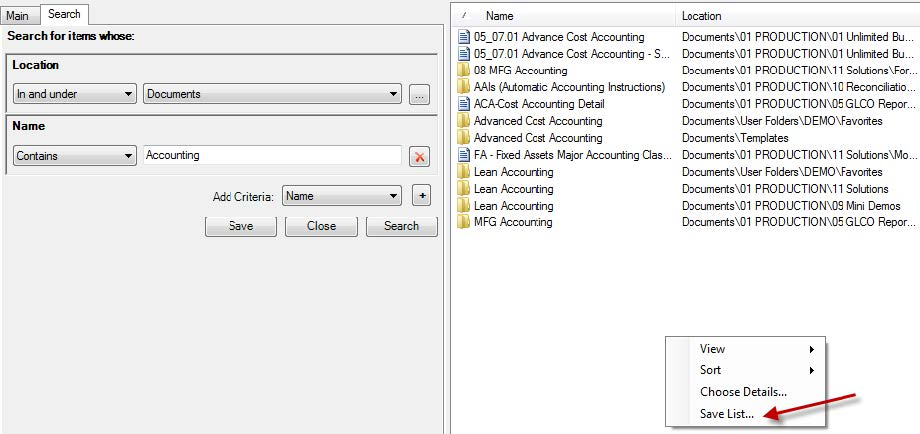Image resolution: width=920 pixels, height=434 pixels.
Task: Click the FA - Fixed Assets document icon
Action: click(x=463, y=155)
